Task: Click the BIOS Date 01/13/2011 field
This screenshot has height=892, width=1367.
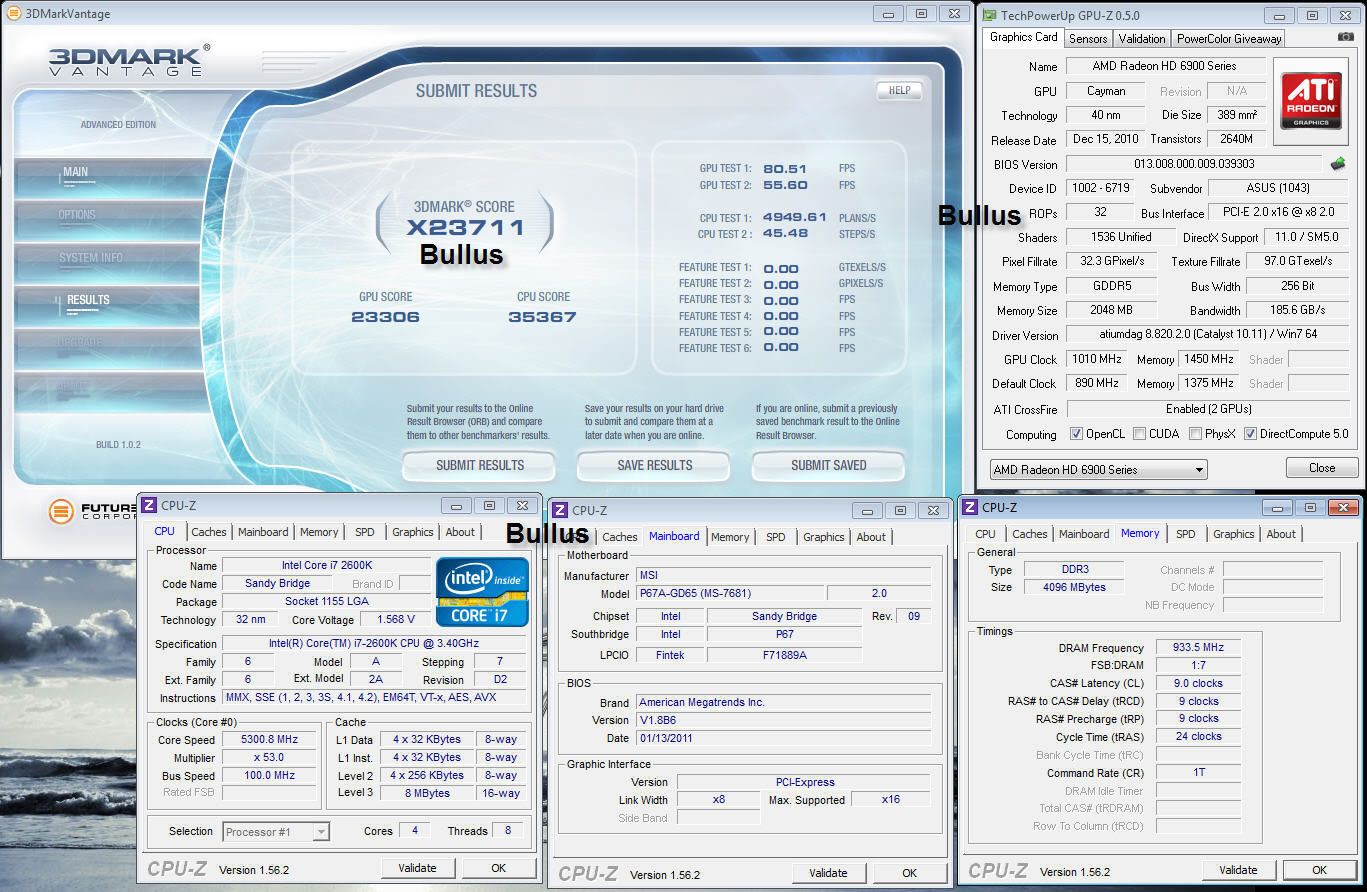Action: [784, 739]
